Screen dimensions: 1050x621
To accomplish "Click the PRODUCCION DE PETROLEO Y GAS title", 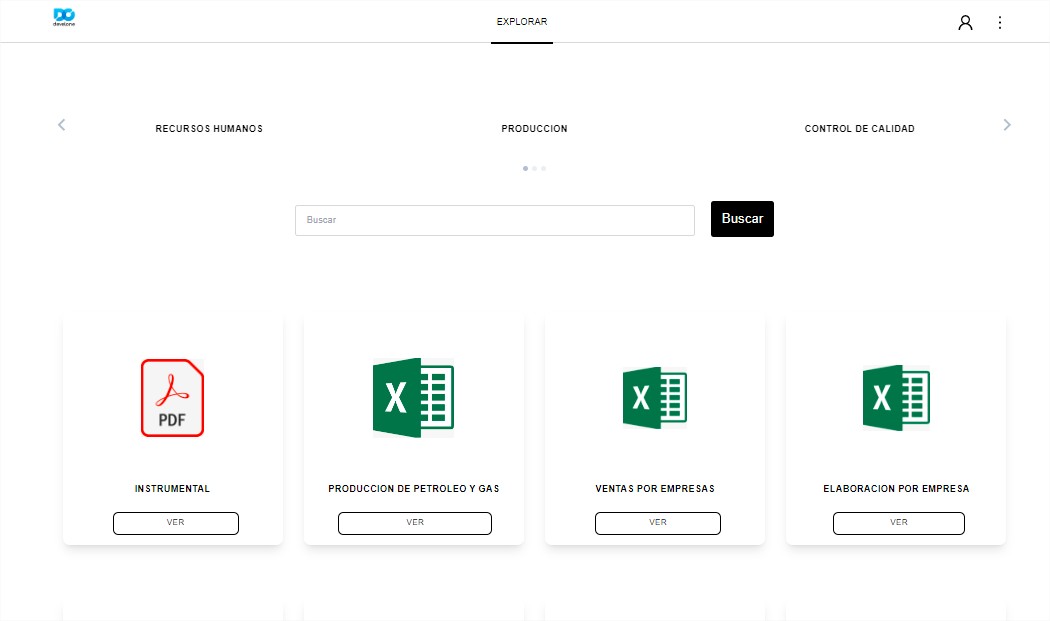I will (414, 489).
